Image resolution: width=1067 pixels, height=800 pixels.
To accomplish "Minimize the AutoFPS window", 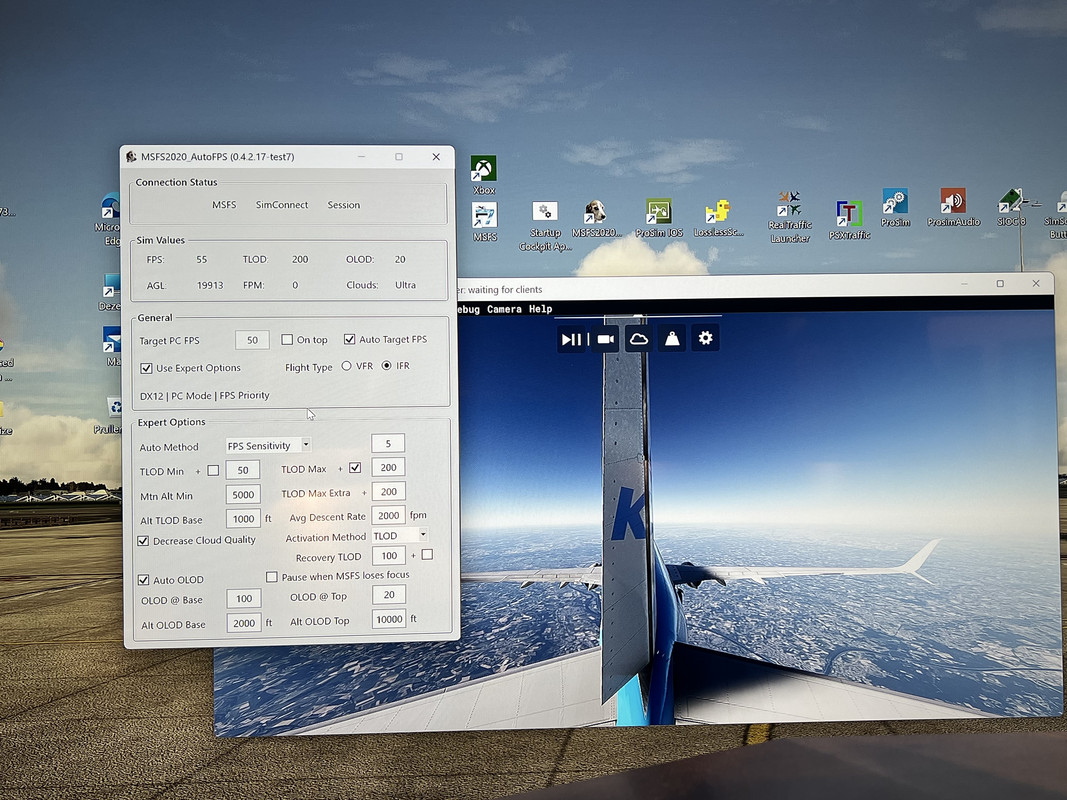I will coord(362,156).
